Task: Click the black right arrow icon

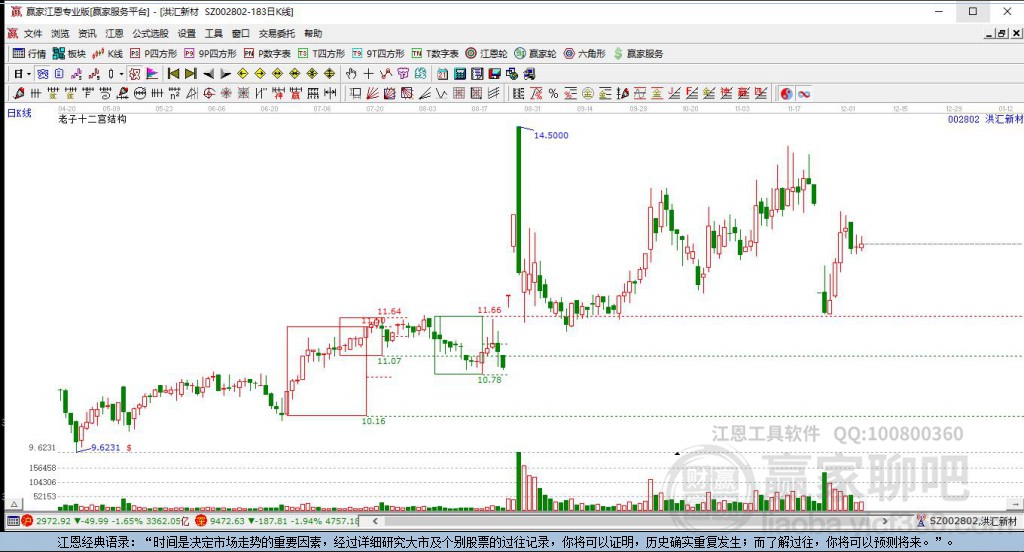Action: click(226, 74)
